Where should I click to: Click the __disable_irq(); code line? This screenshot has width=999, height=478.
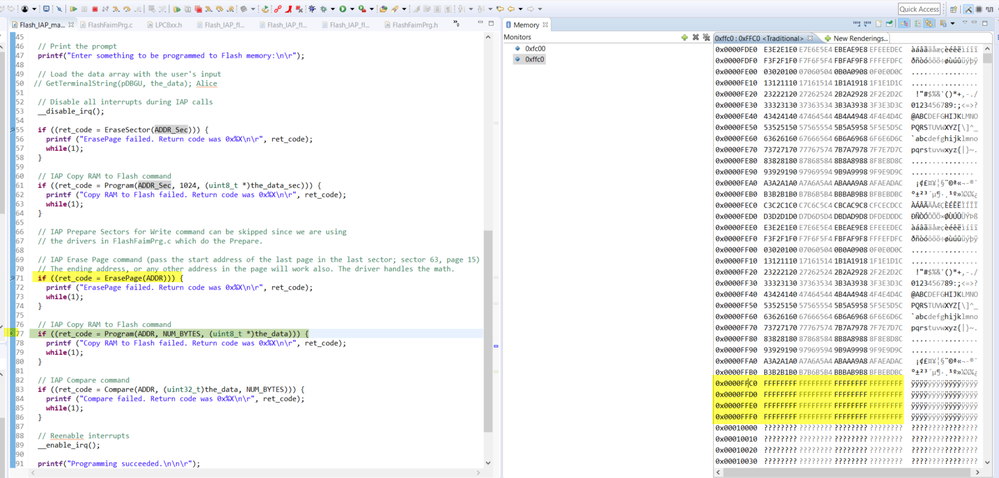70,111
